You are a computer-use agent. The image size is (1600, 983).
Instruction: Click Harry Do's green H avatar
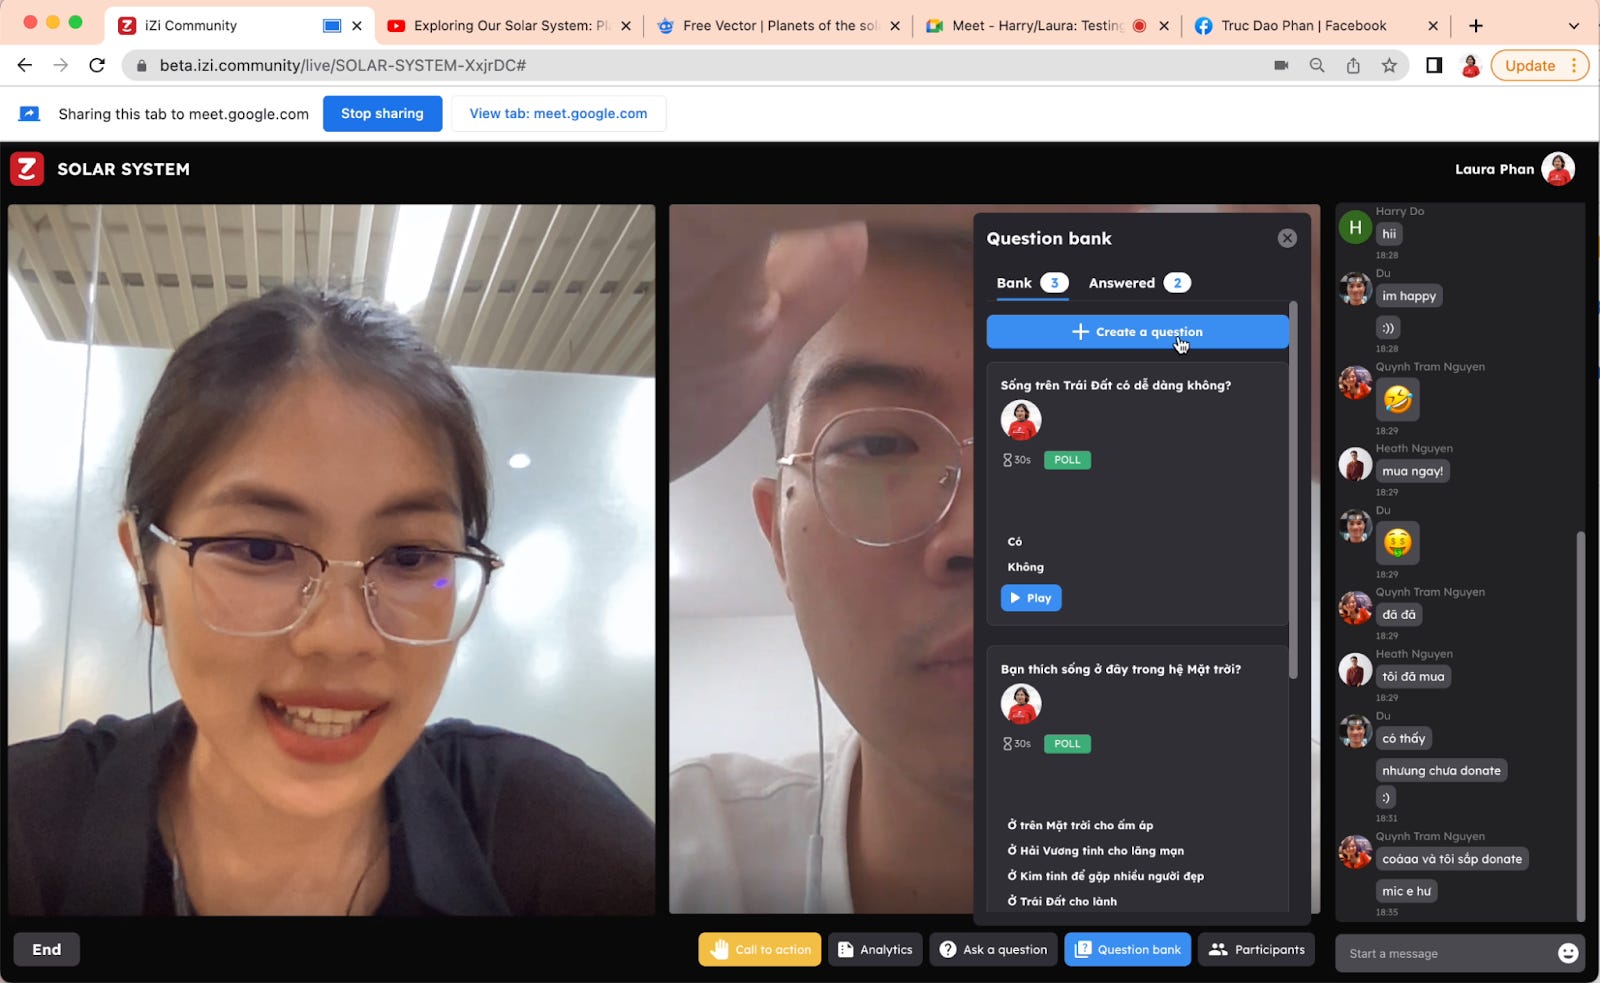click(x=1355, y=227)
